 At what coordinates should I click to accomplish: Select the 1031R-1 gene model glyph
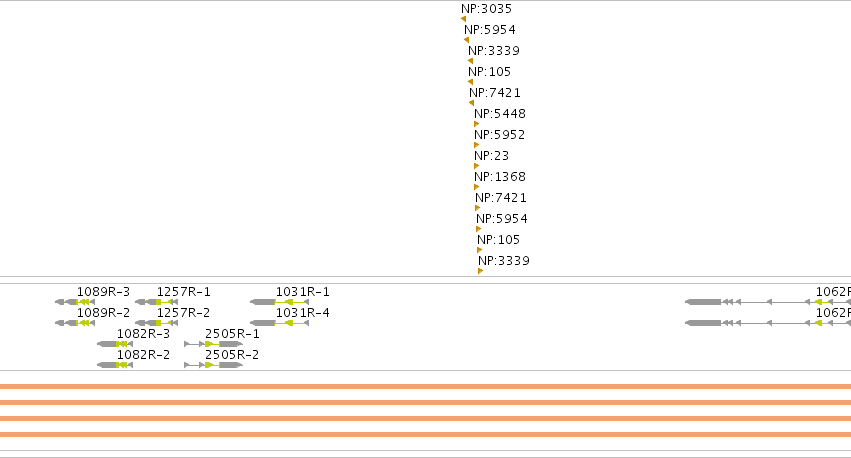coord(280,302)
